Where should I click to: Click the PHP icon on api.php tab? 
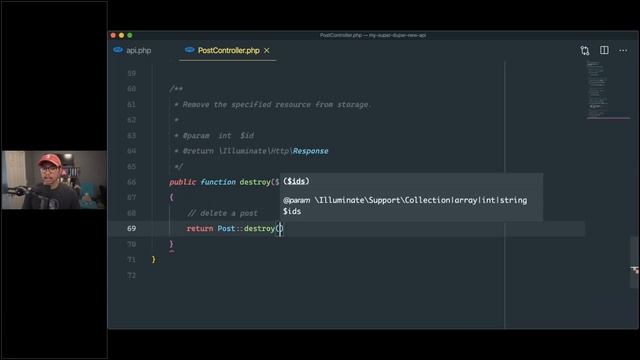coord(118,50)
